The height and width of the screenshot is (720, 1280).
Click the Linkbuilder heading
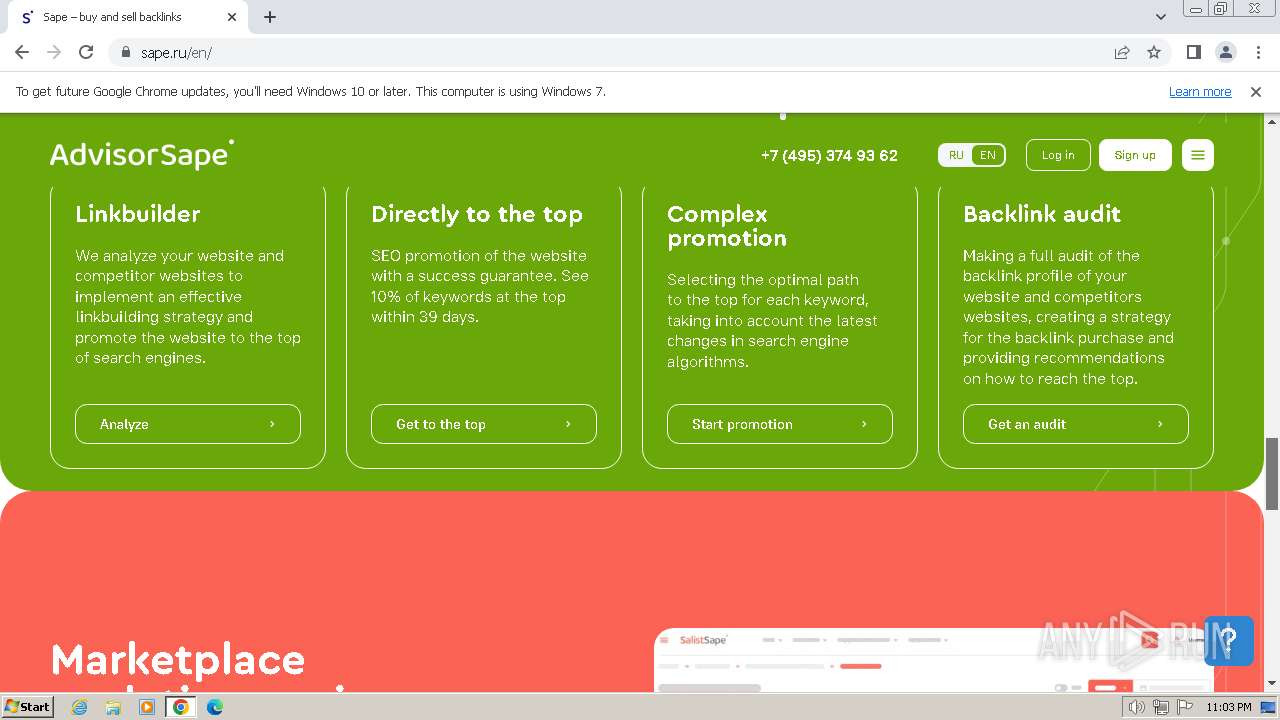pos(138,214)
